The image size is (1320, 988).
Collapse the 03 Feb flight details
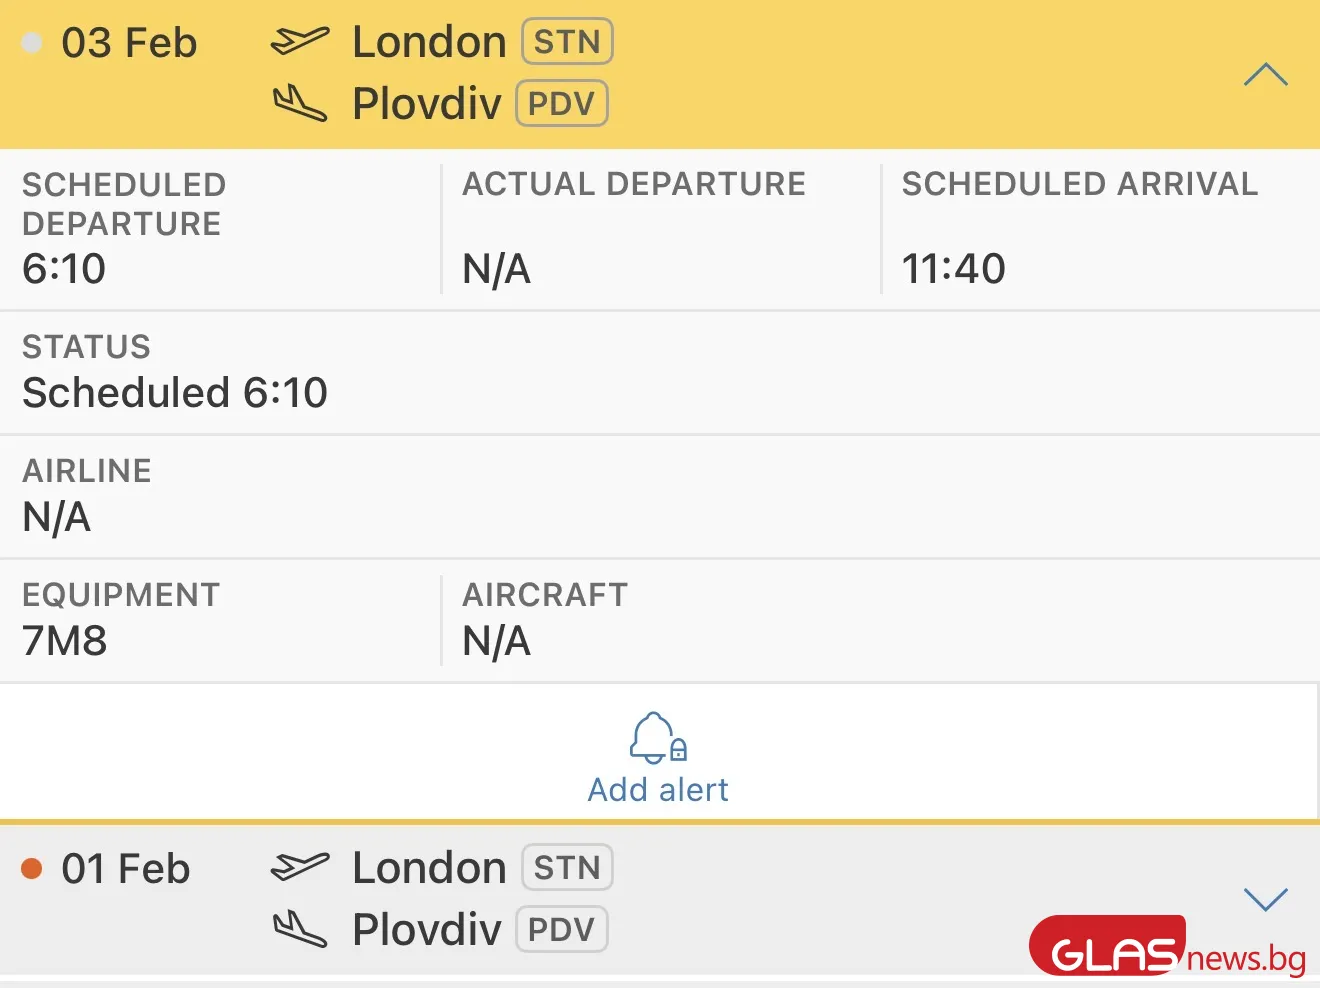[x=1265, y=74]
